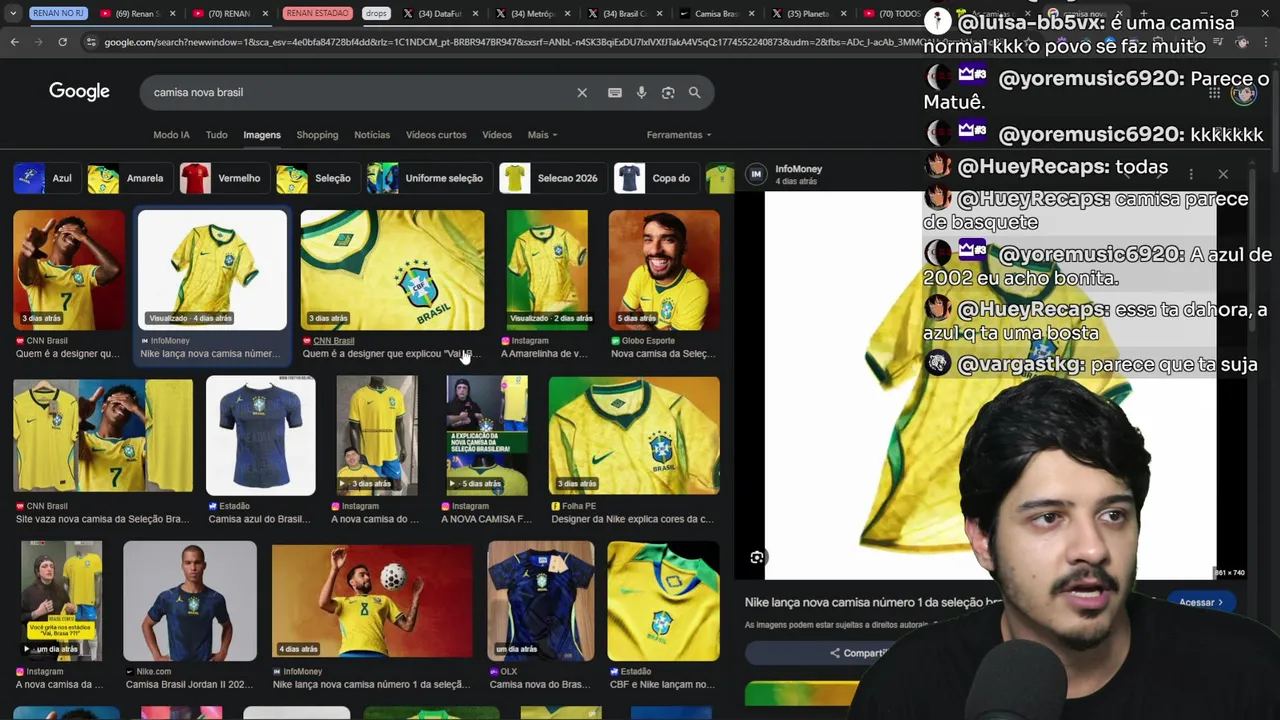Open the Notícias tab
This screenshot has width=1280, height=720.
(x=372, y=135)
